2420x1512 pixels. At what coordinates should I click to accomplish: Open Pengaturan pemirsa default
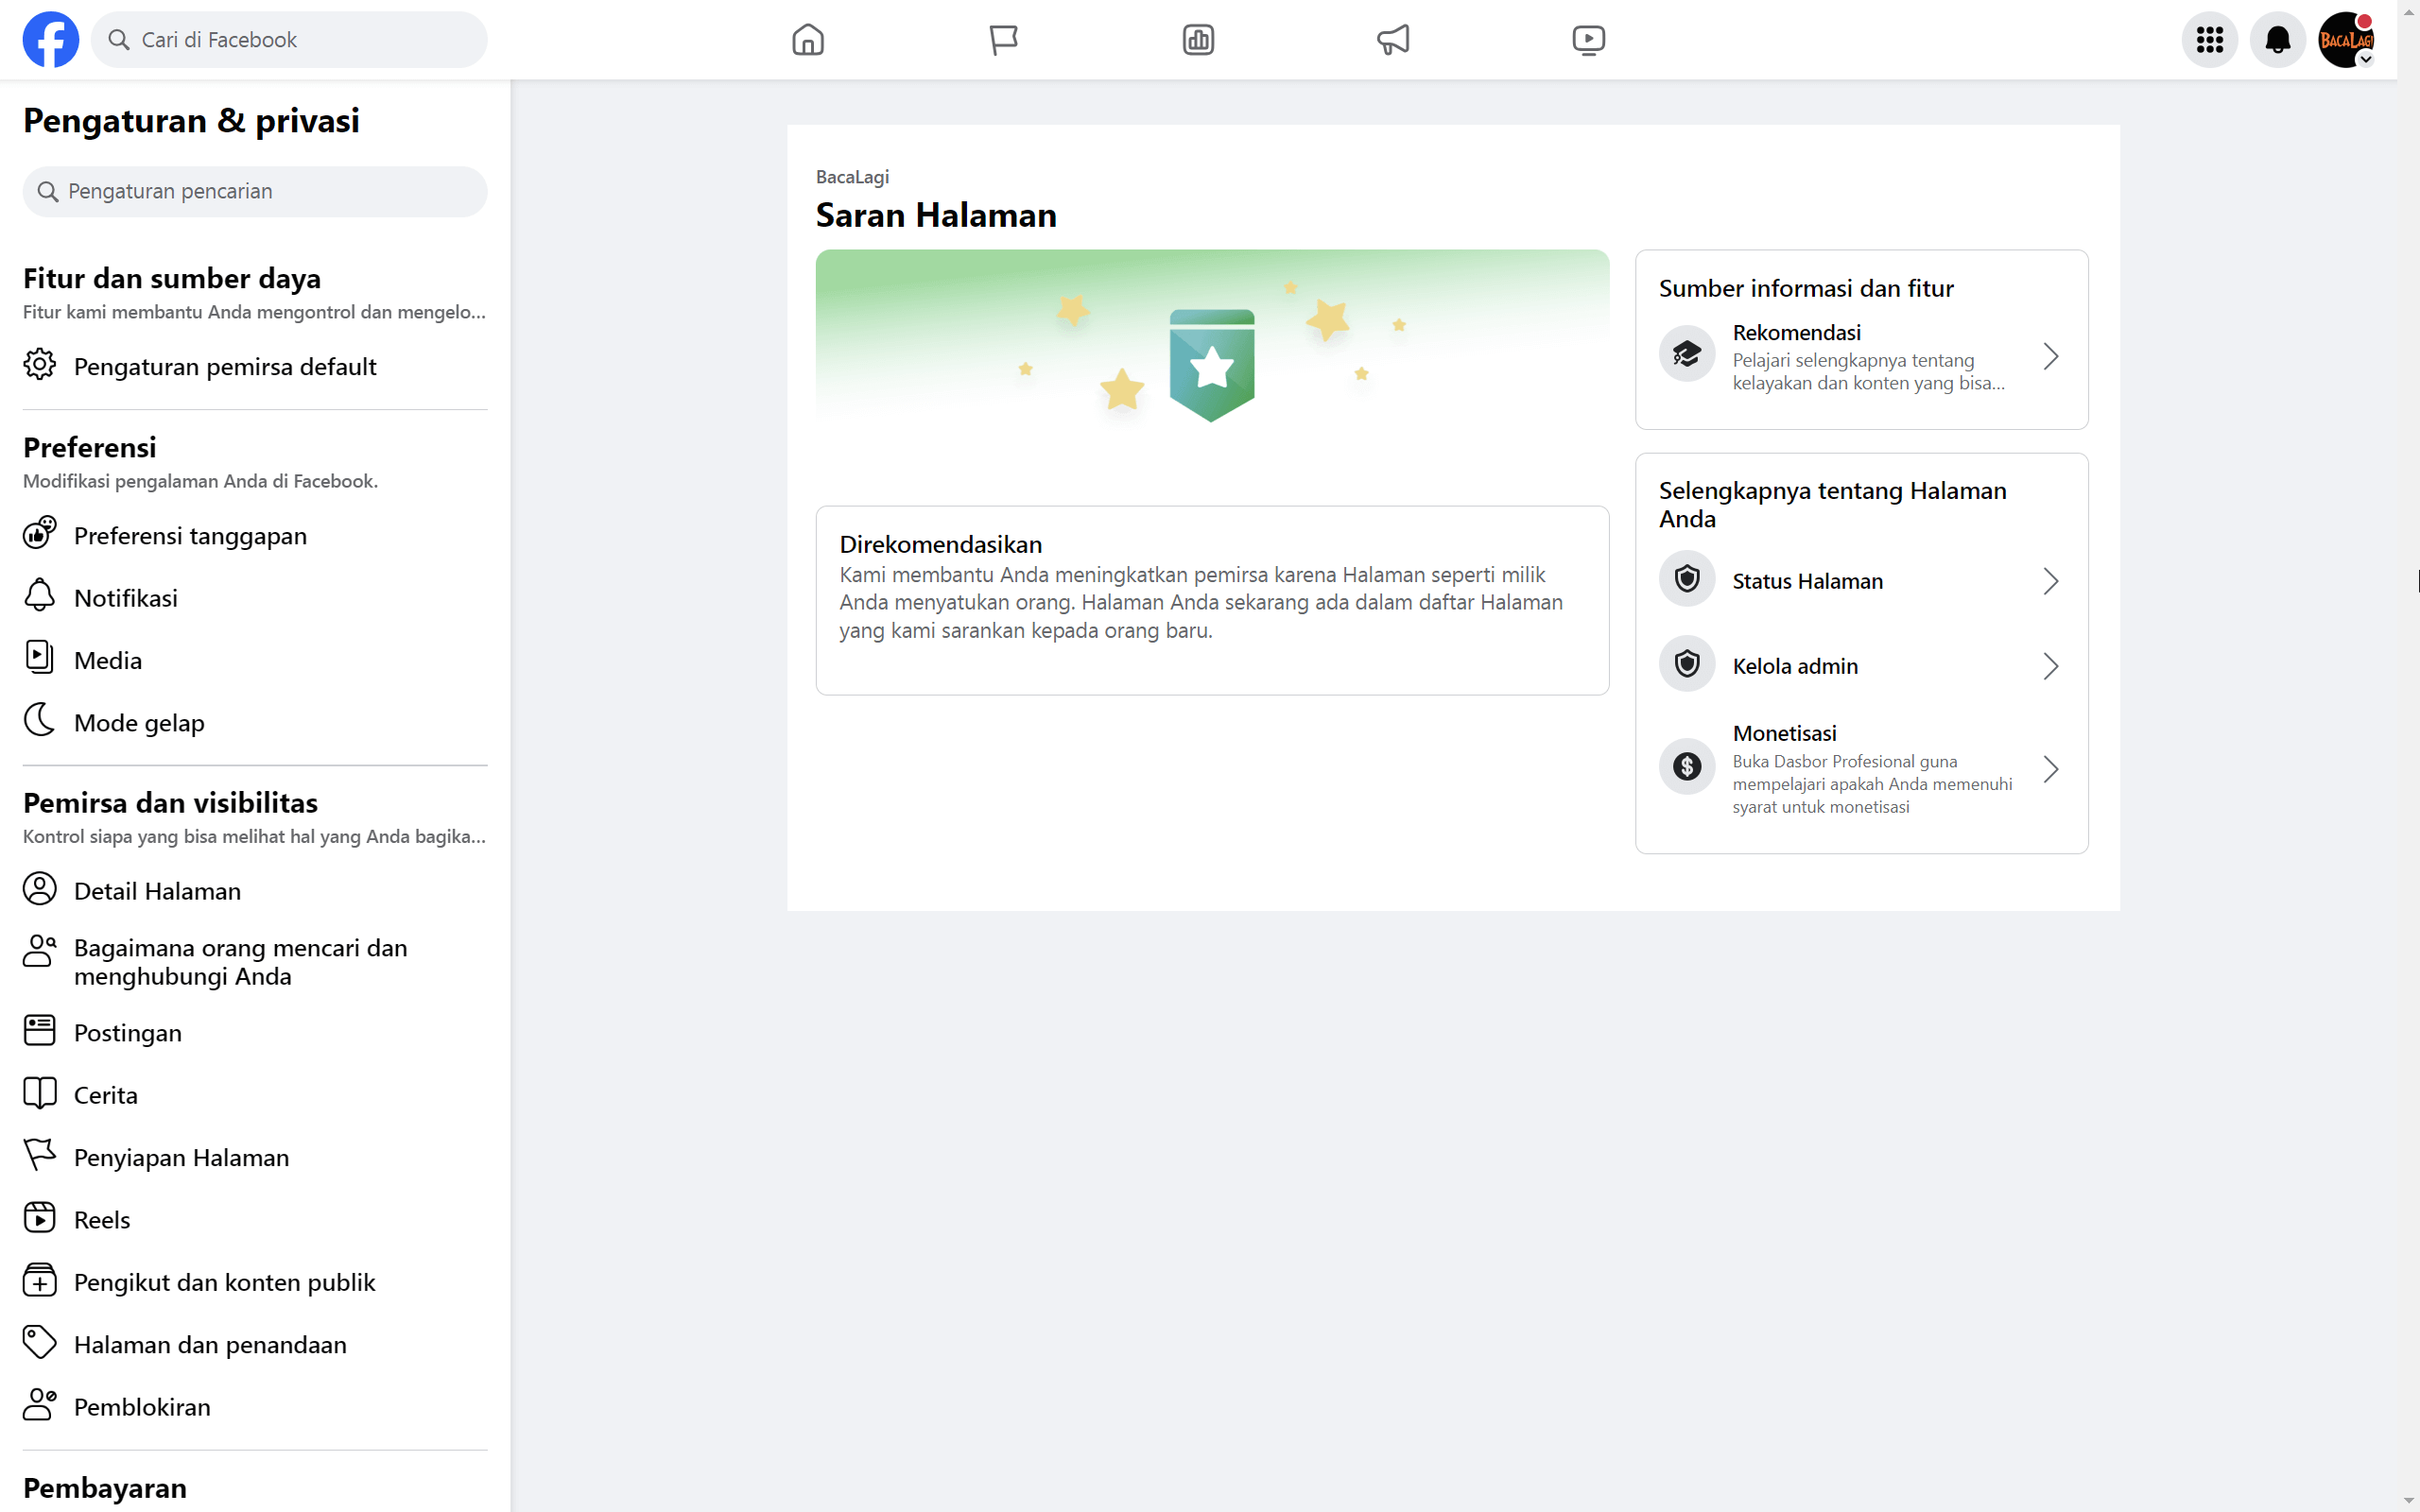(x=224, y=366)
